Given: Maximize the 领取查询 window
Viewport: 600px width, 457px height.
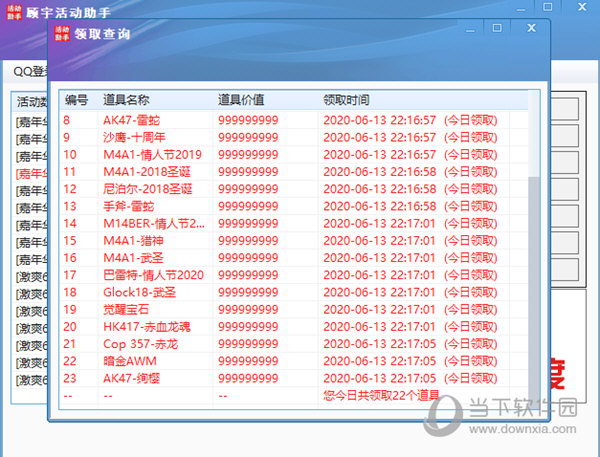Looking at the screenshot, I should click(497, 28).
